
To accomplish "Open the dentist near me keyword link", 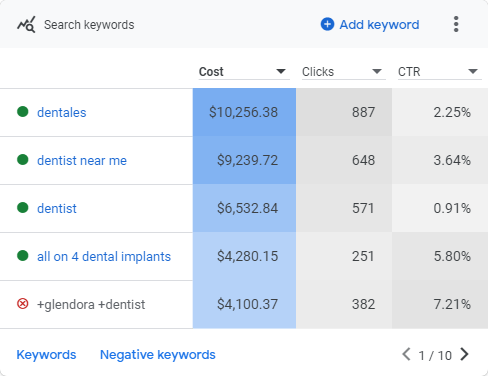I will click(82, 161).
